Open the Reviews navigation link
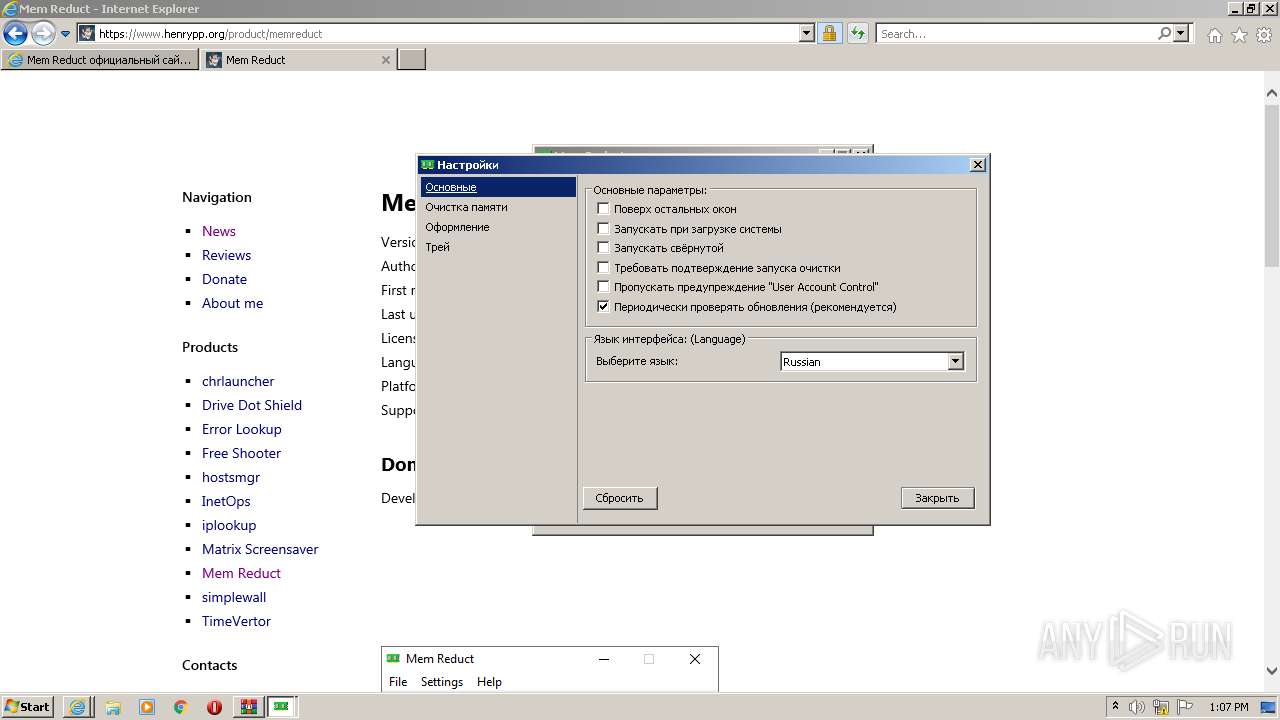Screen dimensions: 1280x720 click(226, 255)
